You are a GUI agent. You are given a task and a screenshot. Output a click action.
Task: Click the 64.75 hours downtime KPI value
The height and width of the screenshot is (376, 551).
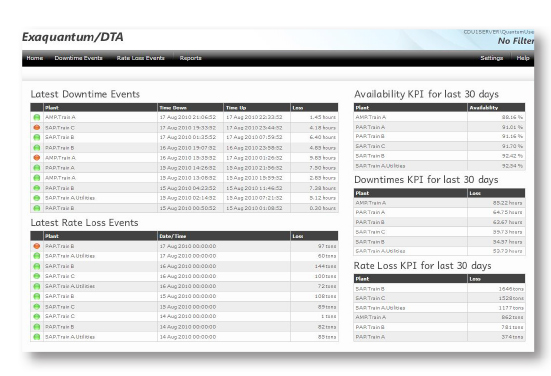click(507, 212)
